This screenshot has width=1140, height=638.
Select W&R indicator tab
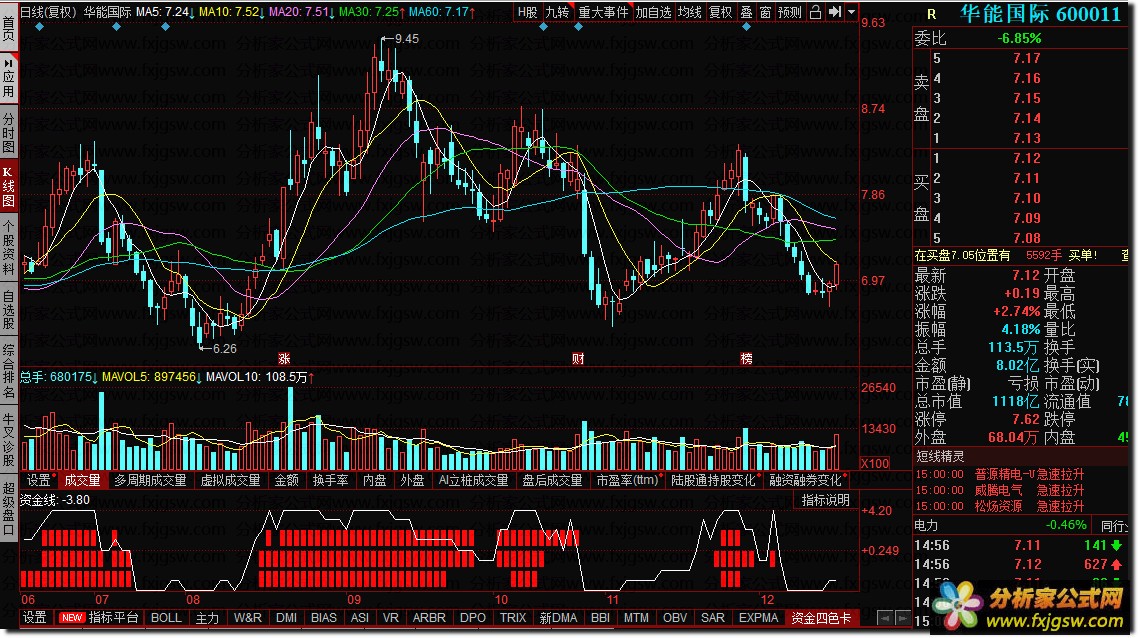pos(247,618)
